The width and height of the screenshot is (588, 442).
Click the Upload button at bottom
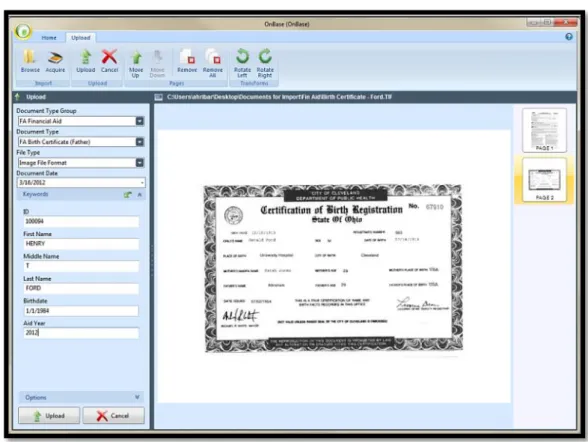[x=49, y=416]
